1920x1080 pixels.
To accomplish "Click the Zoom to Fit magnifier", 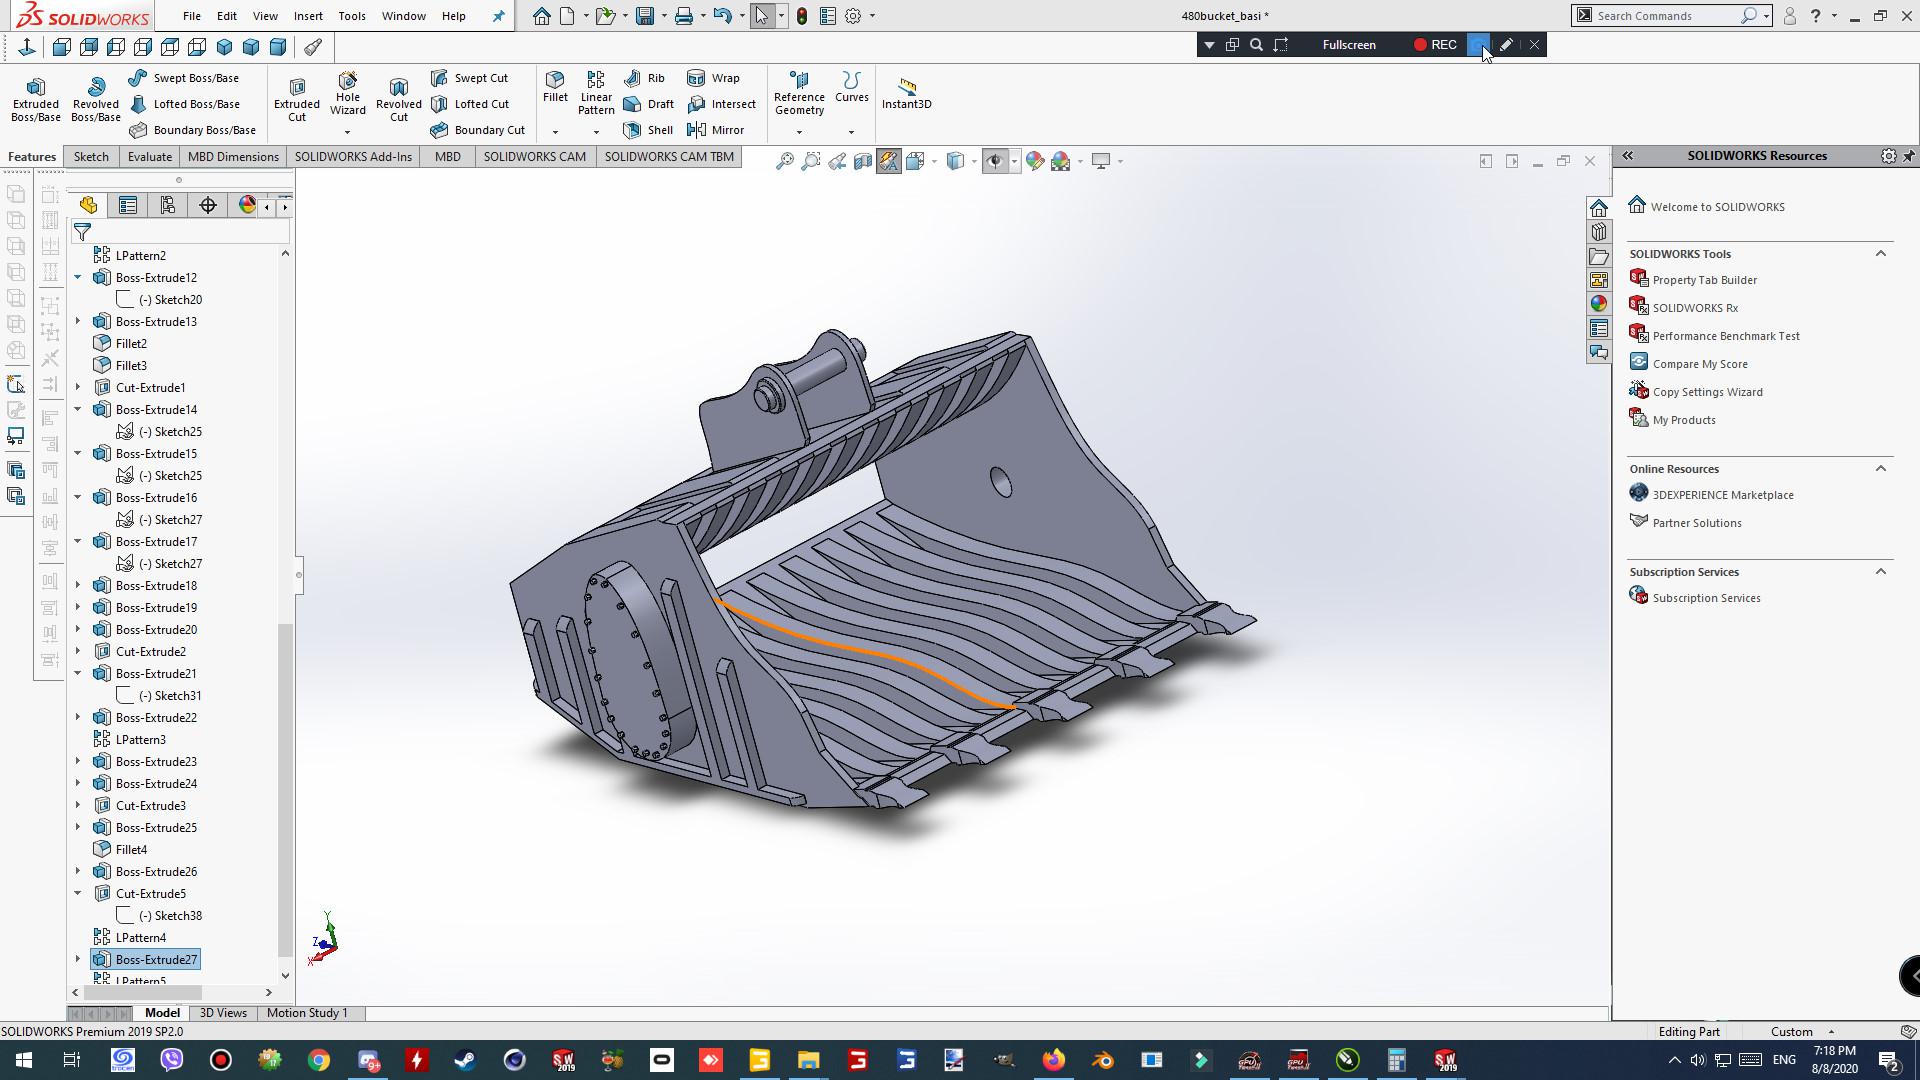I will pyautogui.click(x=785, y=161).
